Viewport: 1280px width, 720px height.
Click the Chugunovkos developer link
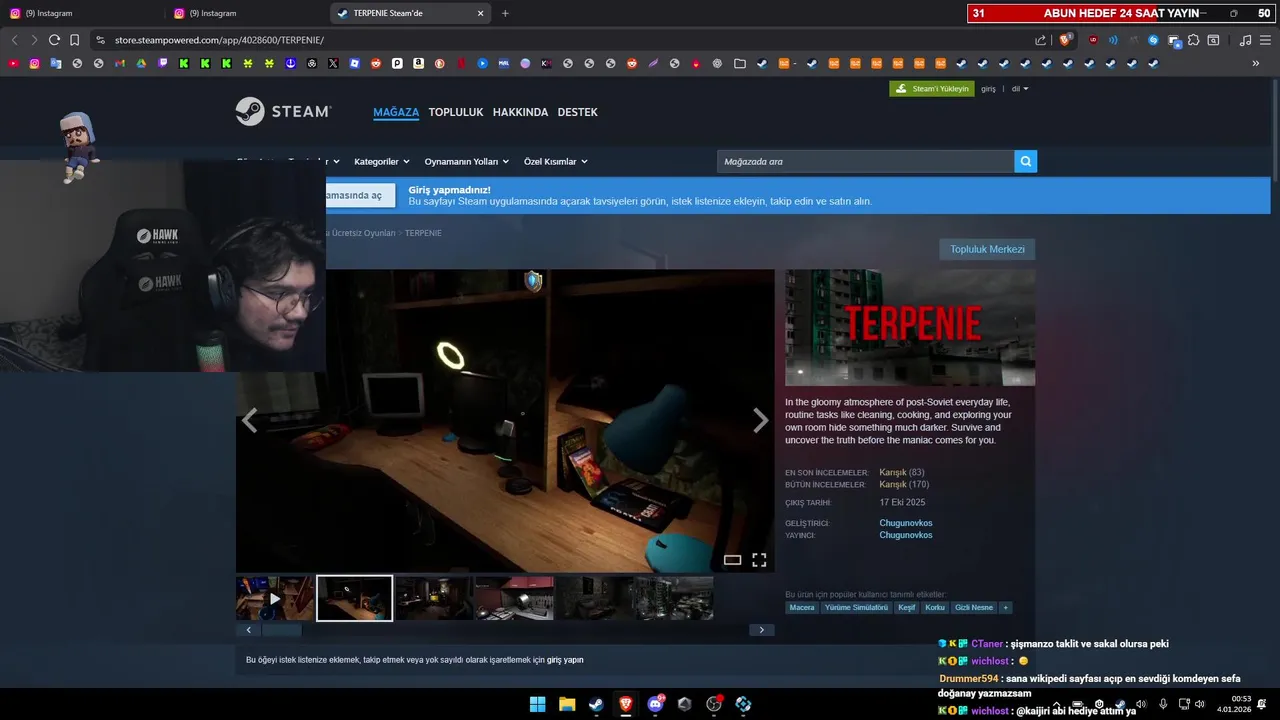pyautogui.click(x=906, y=523)
